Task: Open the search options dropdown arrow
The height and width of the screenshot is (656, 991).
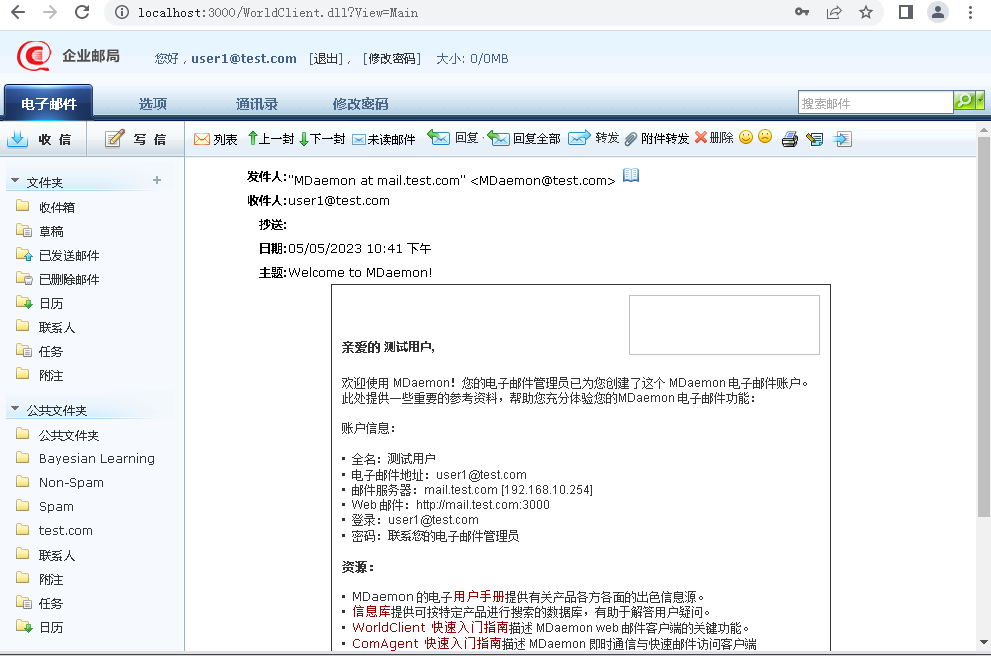Action: click(980, 100)
